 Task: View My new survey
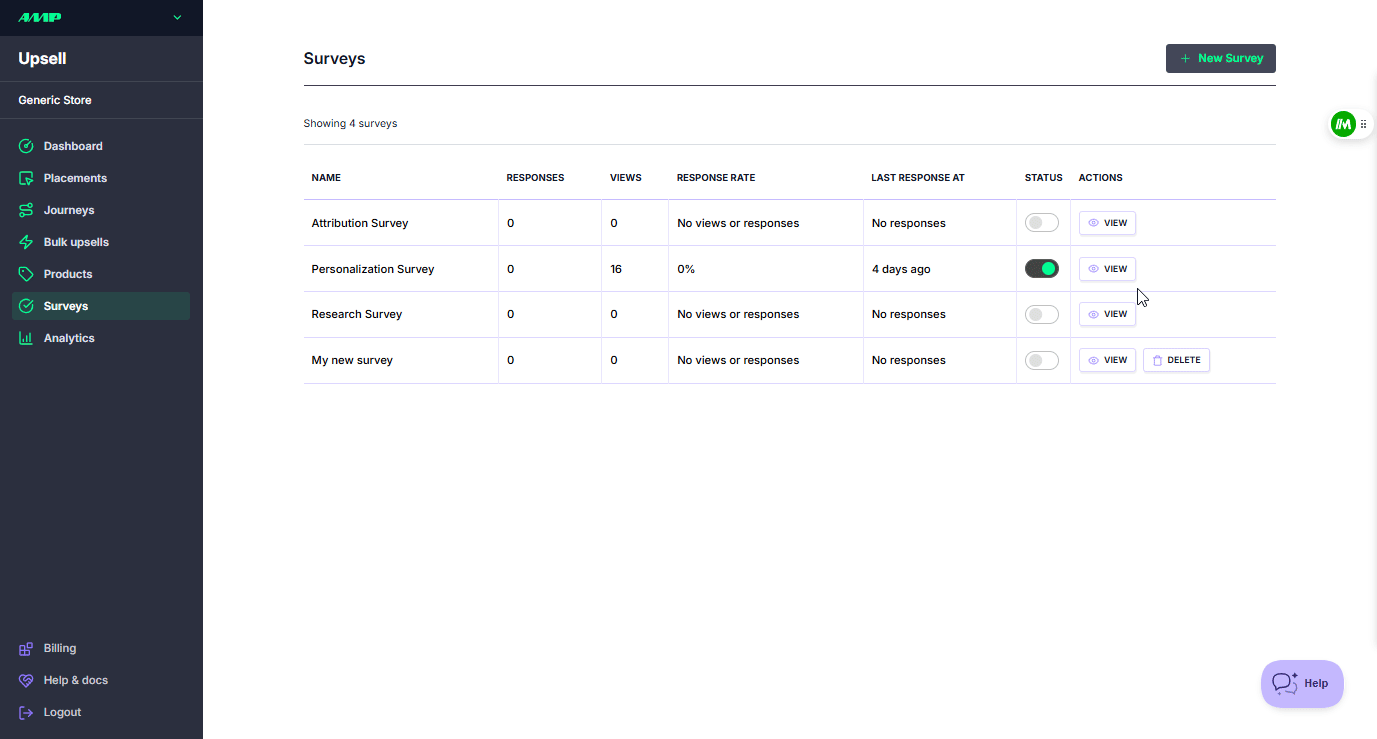(1107, 360)
